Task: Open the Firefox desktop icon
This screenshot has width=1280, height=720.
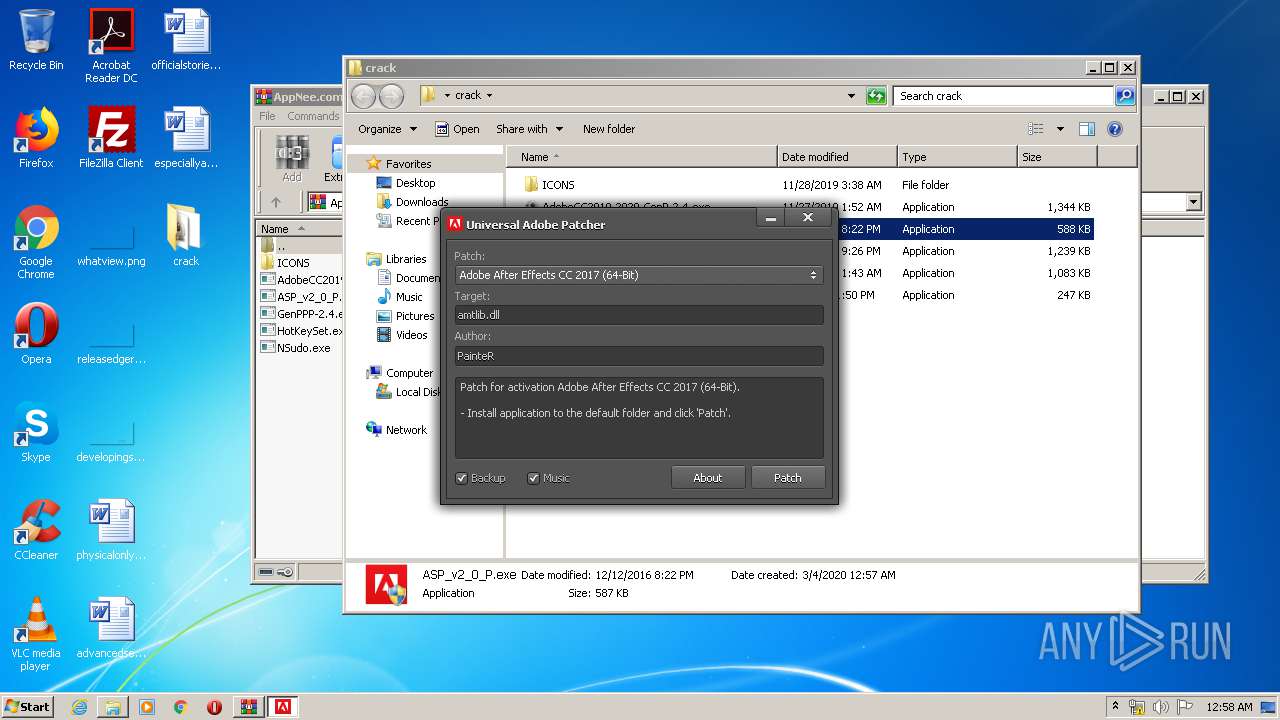Action: click(36, 138)
